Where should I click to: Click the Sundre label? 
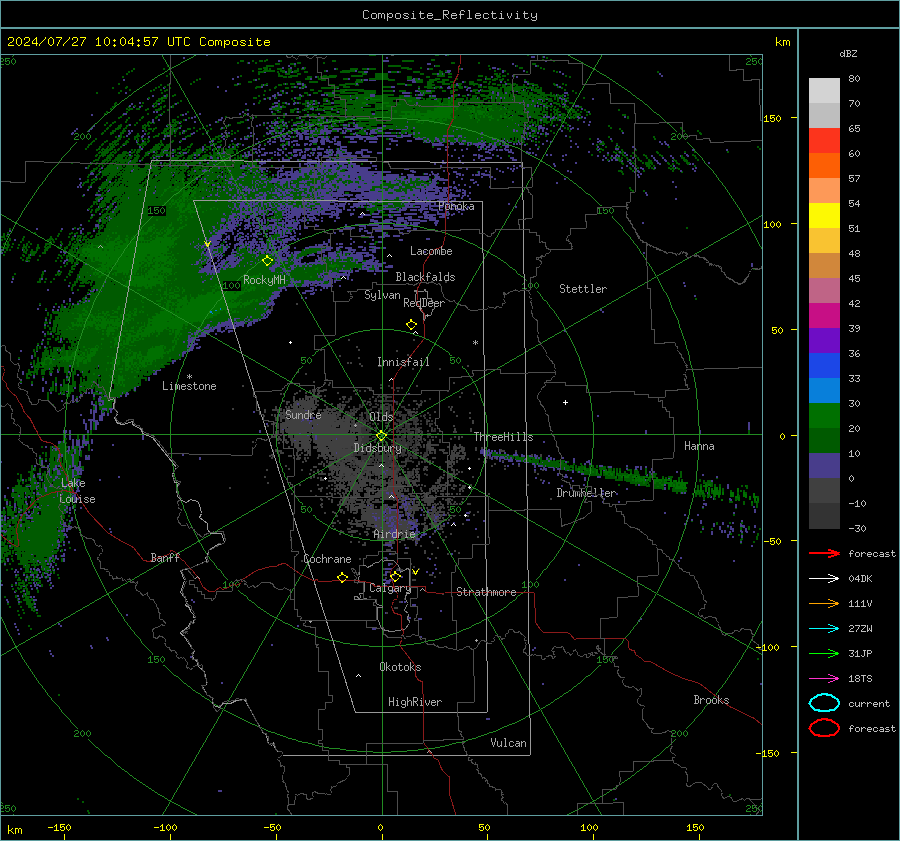[x=303, y=414]
